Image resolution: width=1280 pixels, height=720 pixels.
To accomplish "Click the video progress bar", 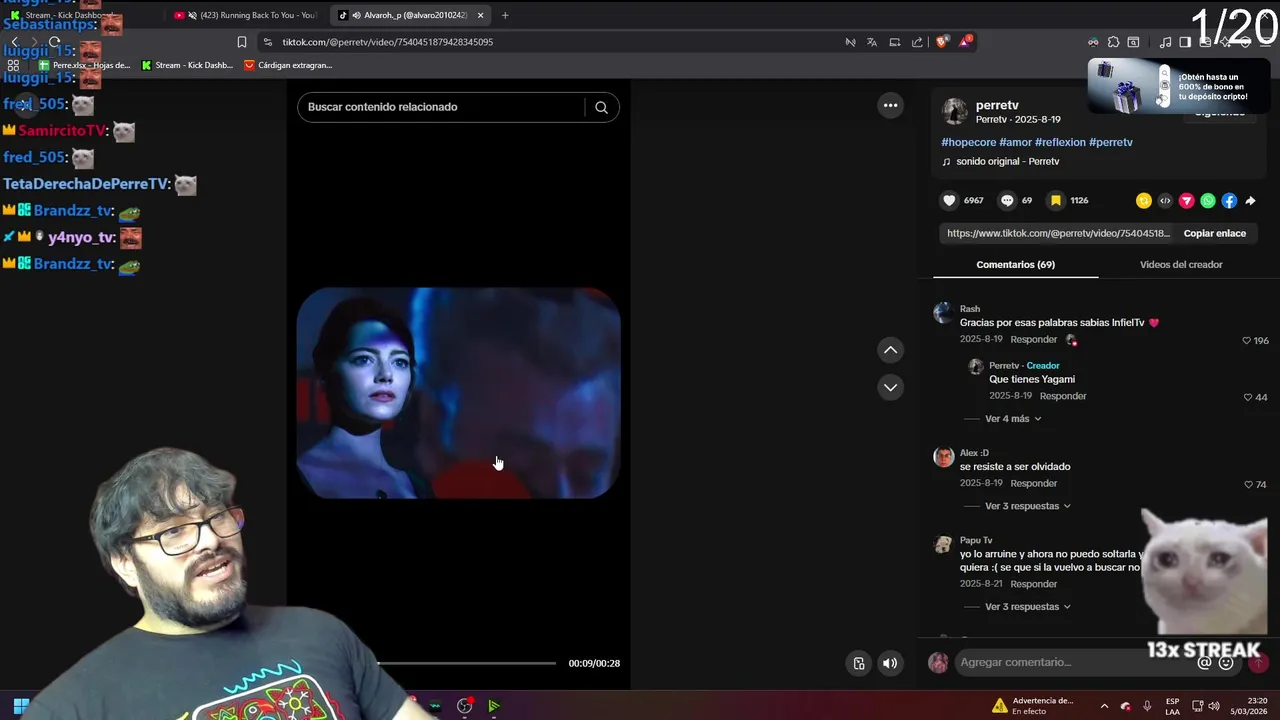I will coord(466,663).
